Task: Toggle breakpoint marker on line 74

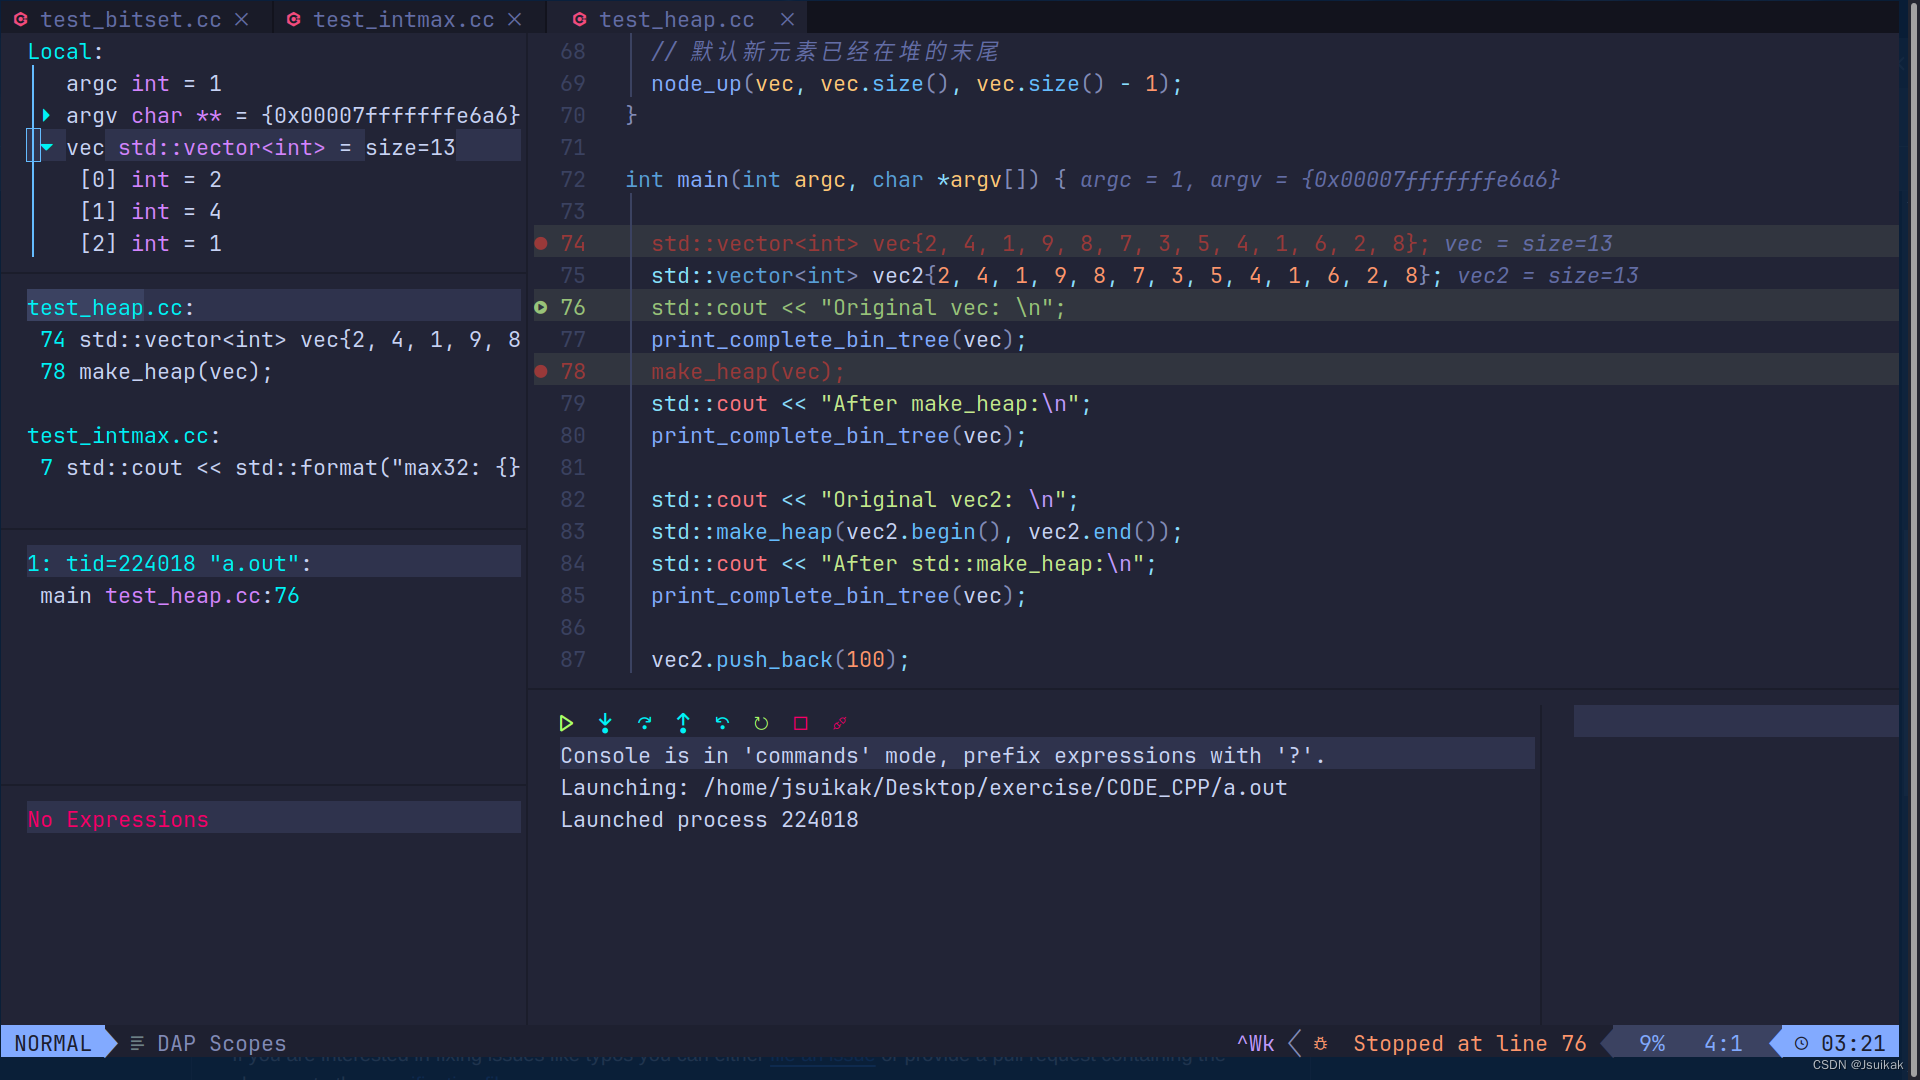Action: [x=541, y=243]
